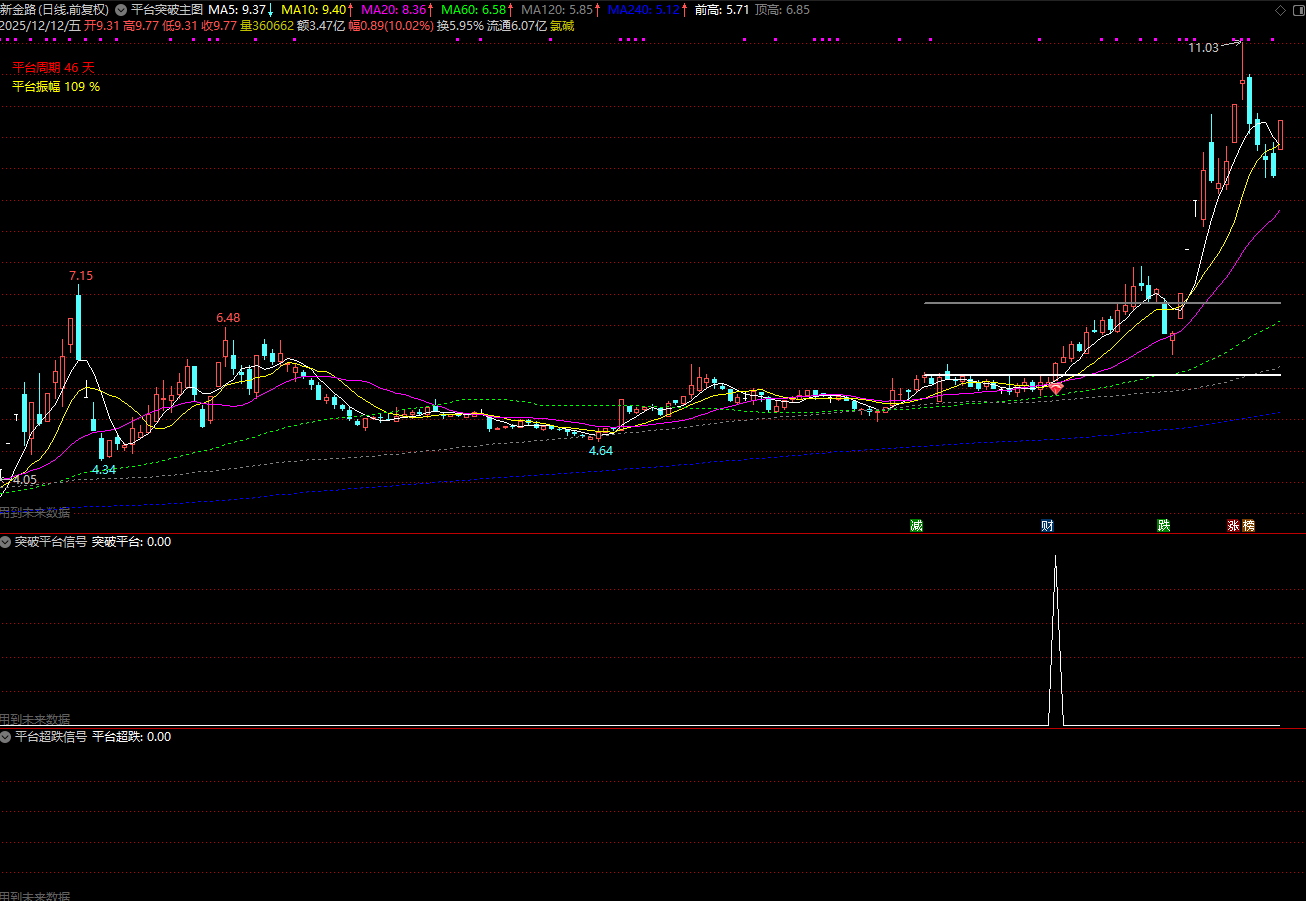Viewport: 1306px width, 901px height.
Task: Click the 氯碱 sector link
Action: point(562,26)
